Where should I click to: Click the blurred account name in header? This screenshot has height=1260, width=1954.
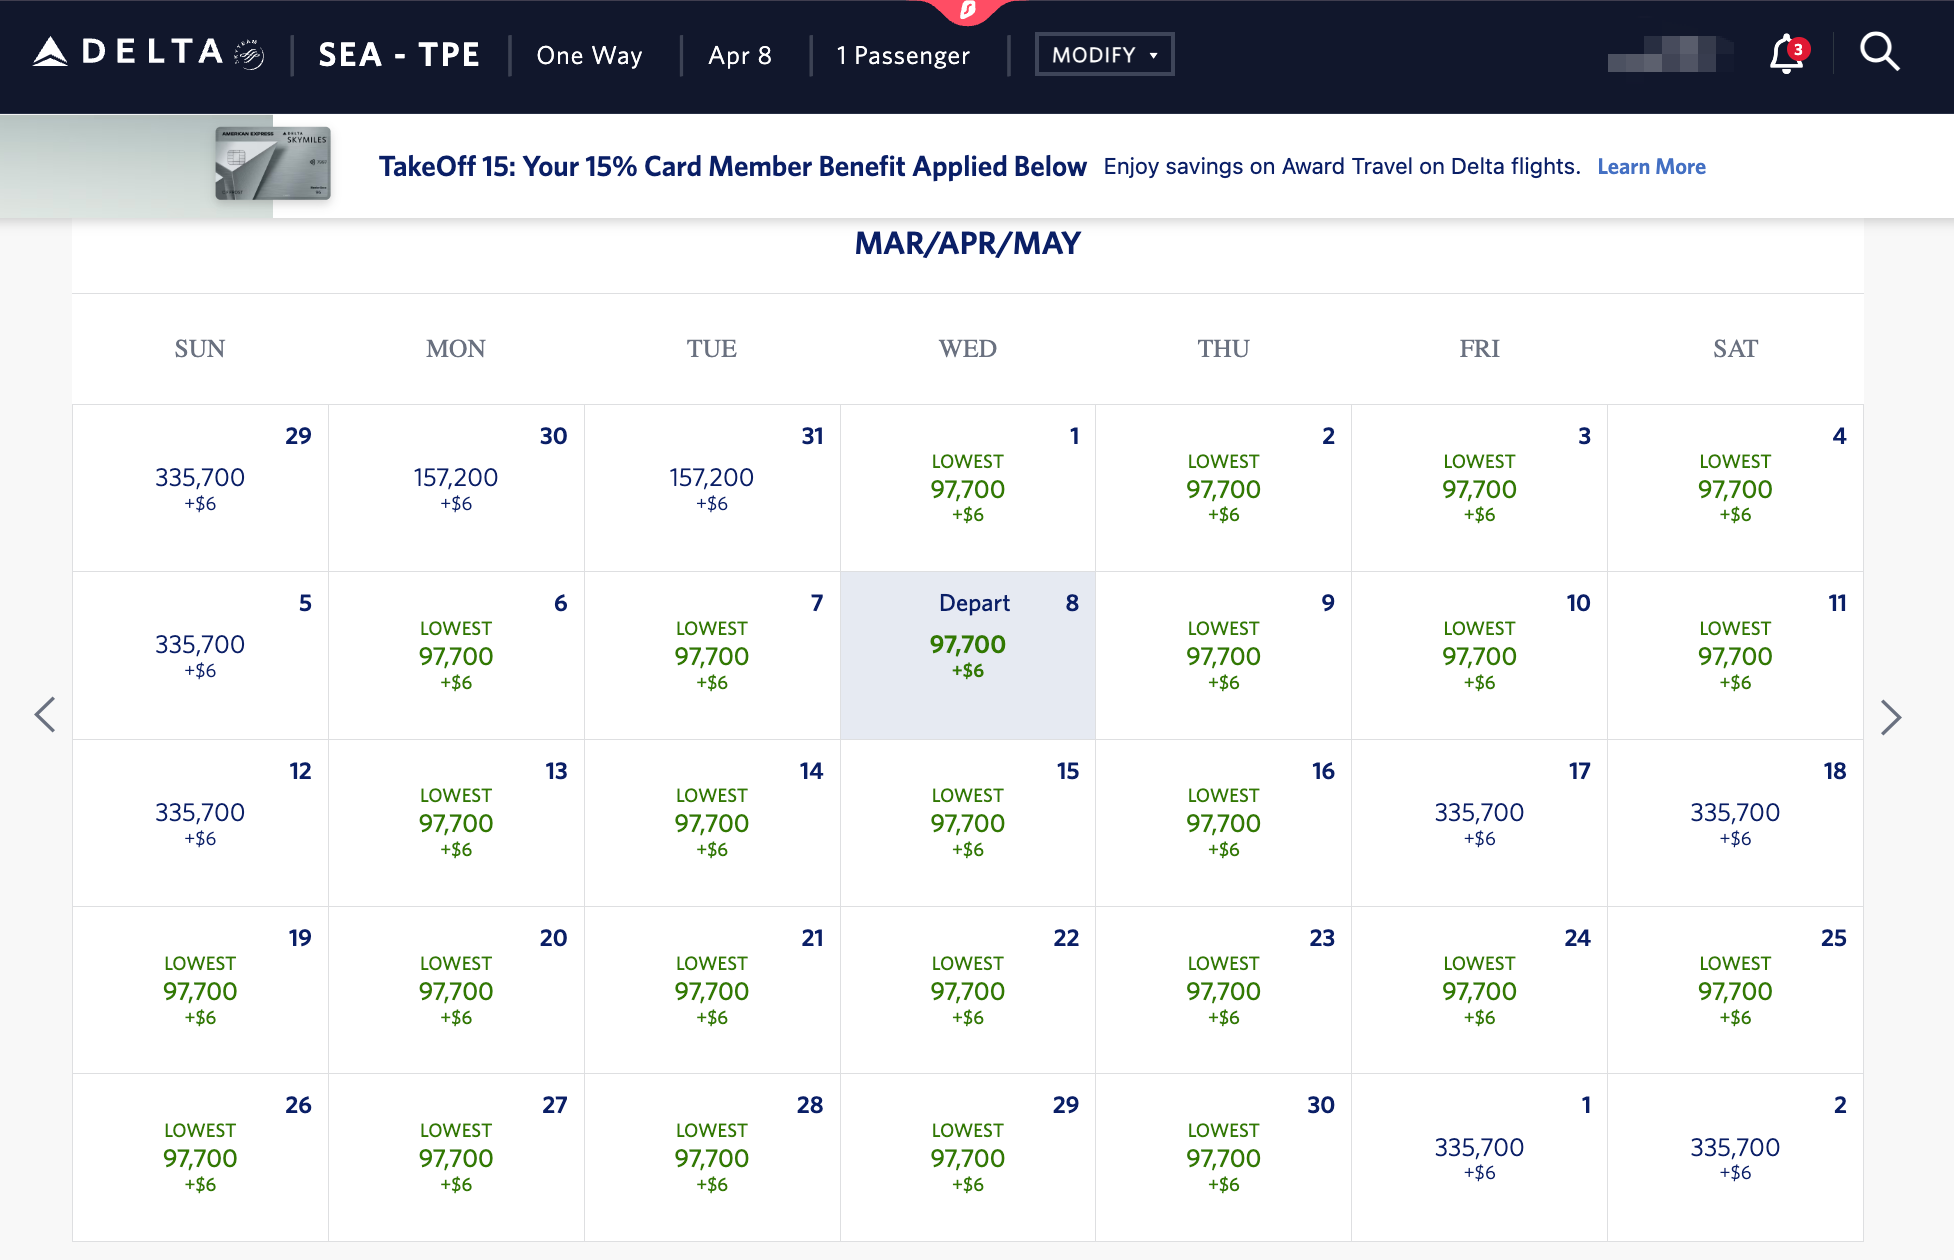[x=1669, y=54]
